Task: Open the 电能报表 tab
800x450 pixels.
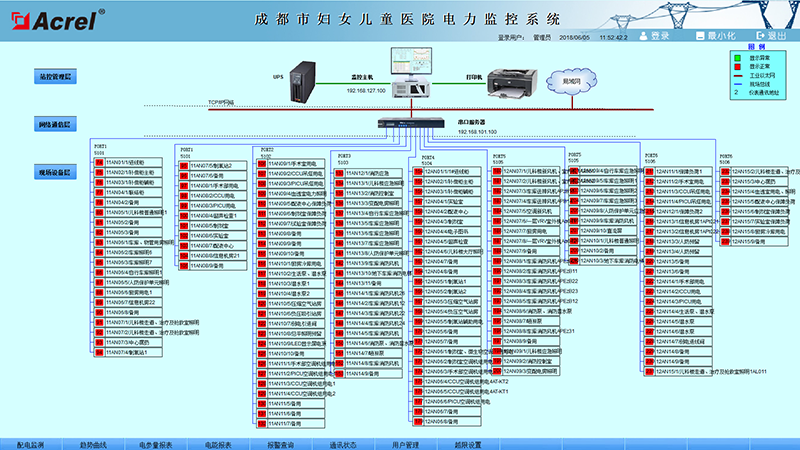Action: (x=218, y=444)
